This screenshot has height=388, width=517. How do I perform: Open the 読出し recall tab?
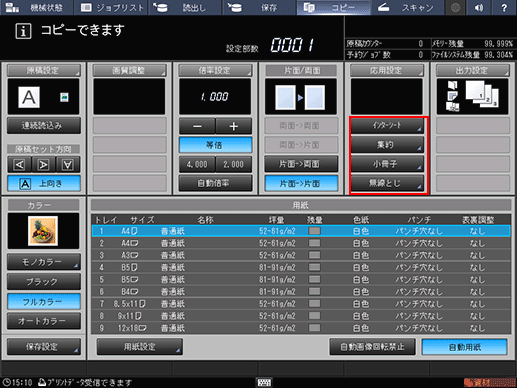[185, 7]
